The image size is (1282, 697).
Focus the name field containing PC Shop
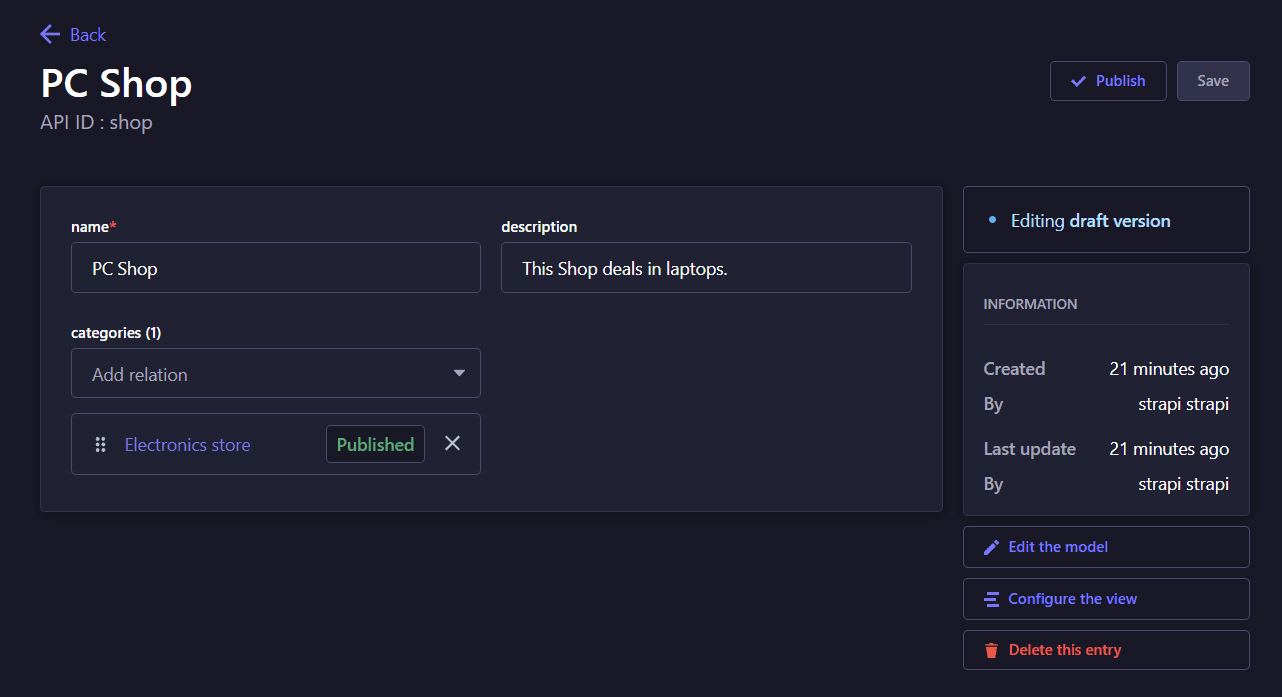(275, 268)
